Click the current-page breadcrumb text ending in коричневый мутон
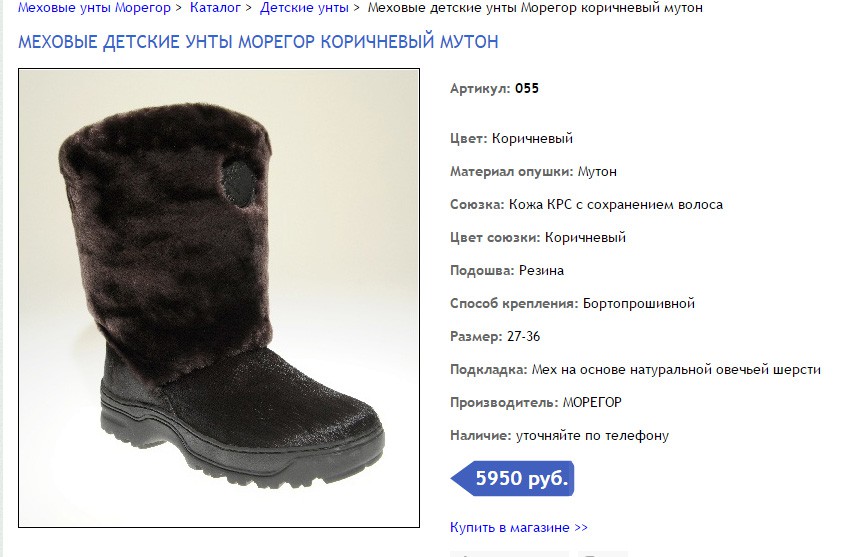The width and height of the screenshot is (864, 557). click(x=535, y=8)
